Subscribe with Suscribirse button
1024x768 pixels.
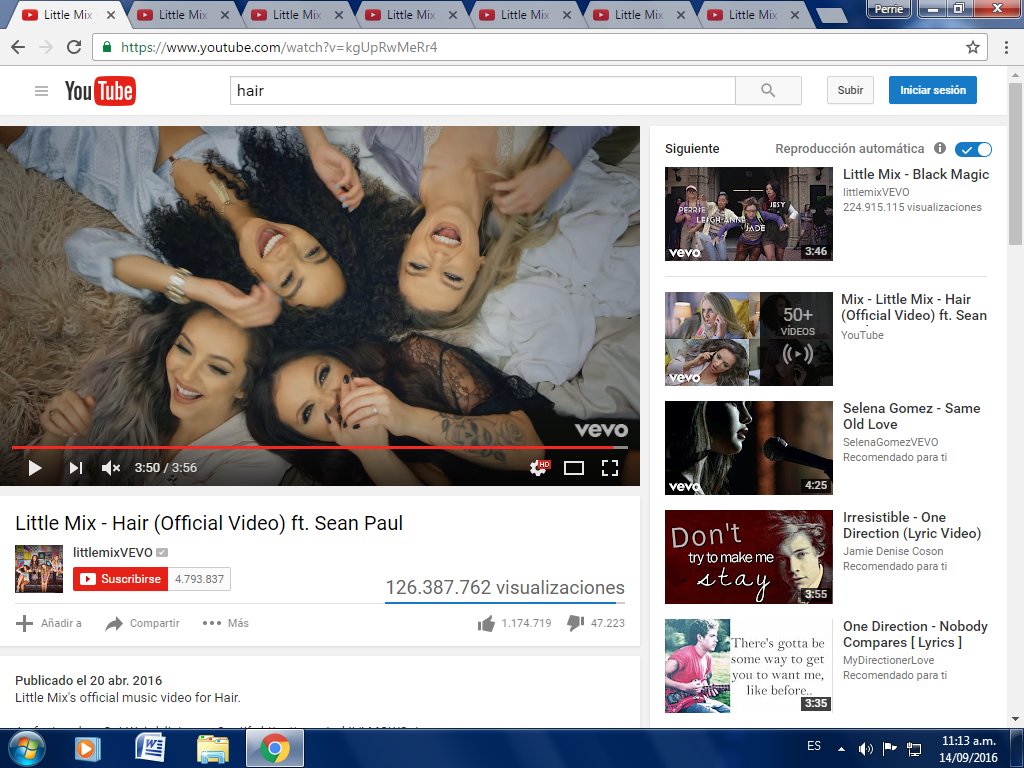121,579
